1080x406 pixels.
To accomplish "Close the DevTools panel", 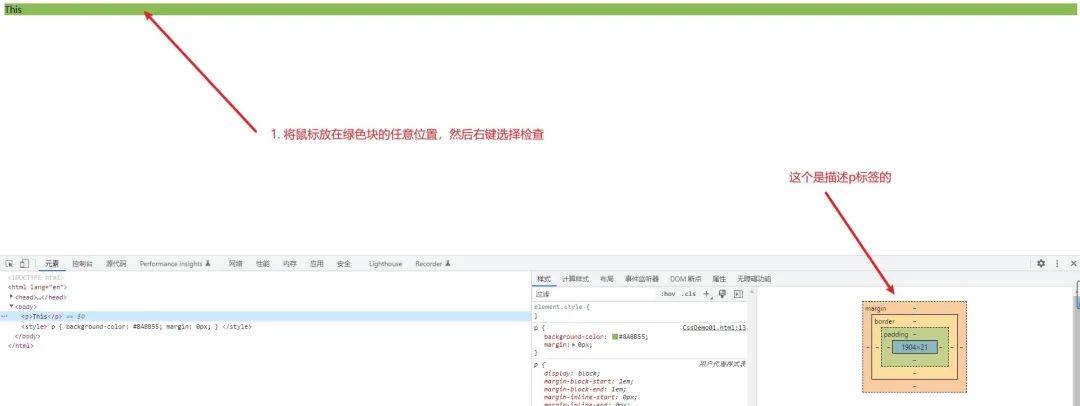I will point(1073,263).
